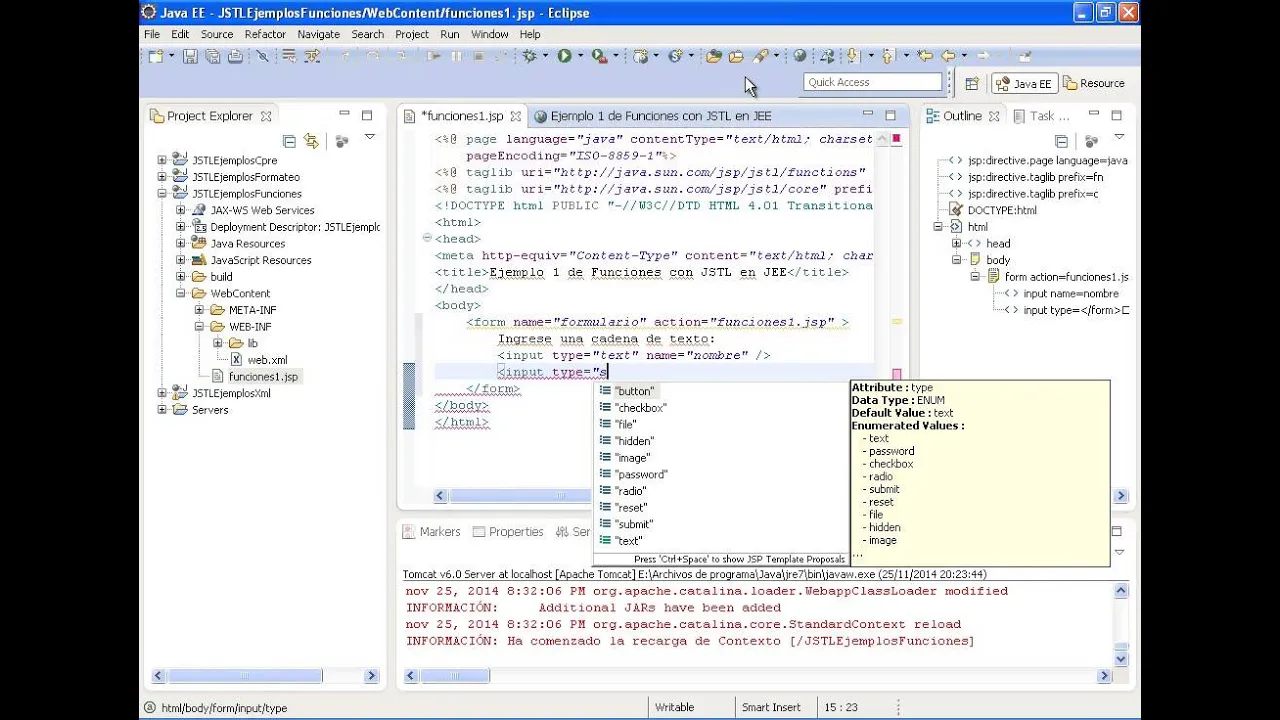
Task: Collapse the JSTLEjemplosFunciones project node
Action: click(162, 194)
